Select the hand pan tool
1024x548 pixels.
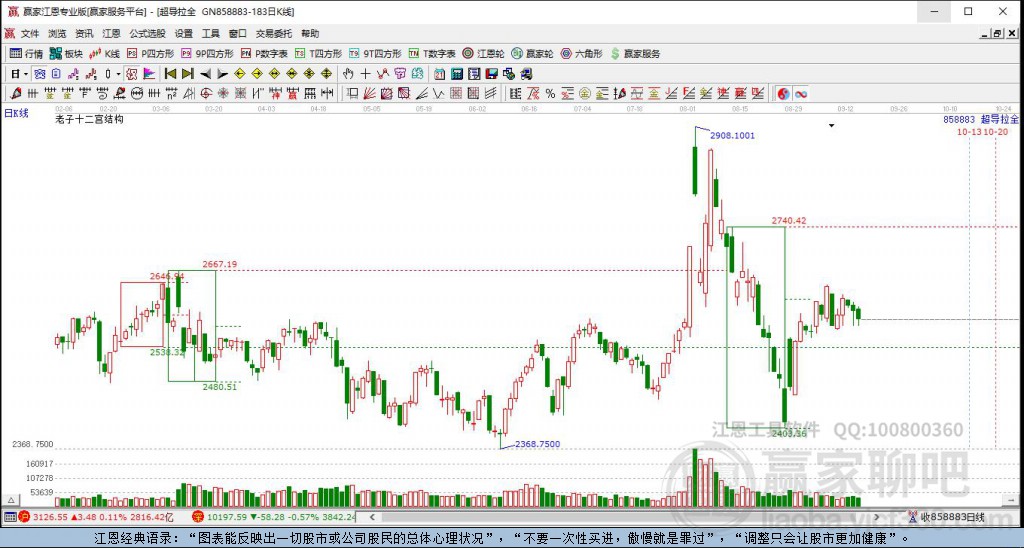point(348,74)
